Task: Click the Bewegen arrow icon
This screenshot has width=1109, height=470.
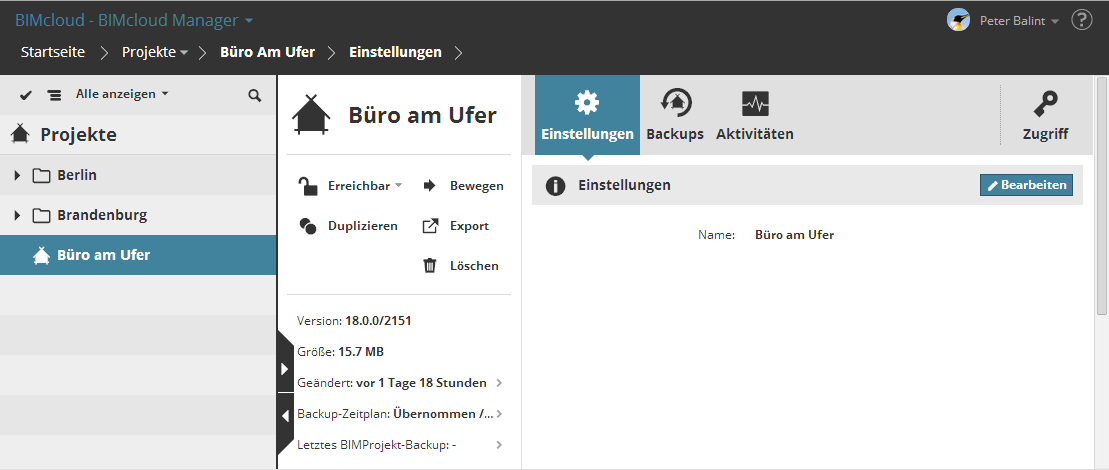Action: click(x=430, y=185)
